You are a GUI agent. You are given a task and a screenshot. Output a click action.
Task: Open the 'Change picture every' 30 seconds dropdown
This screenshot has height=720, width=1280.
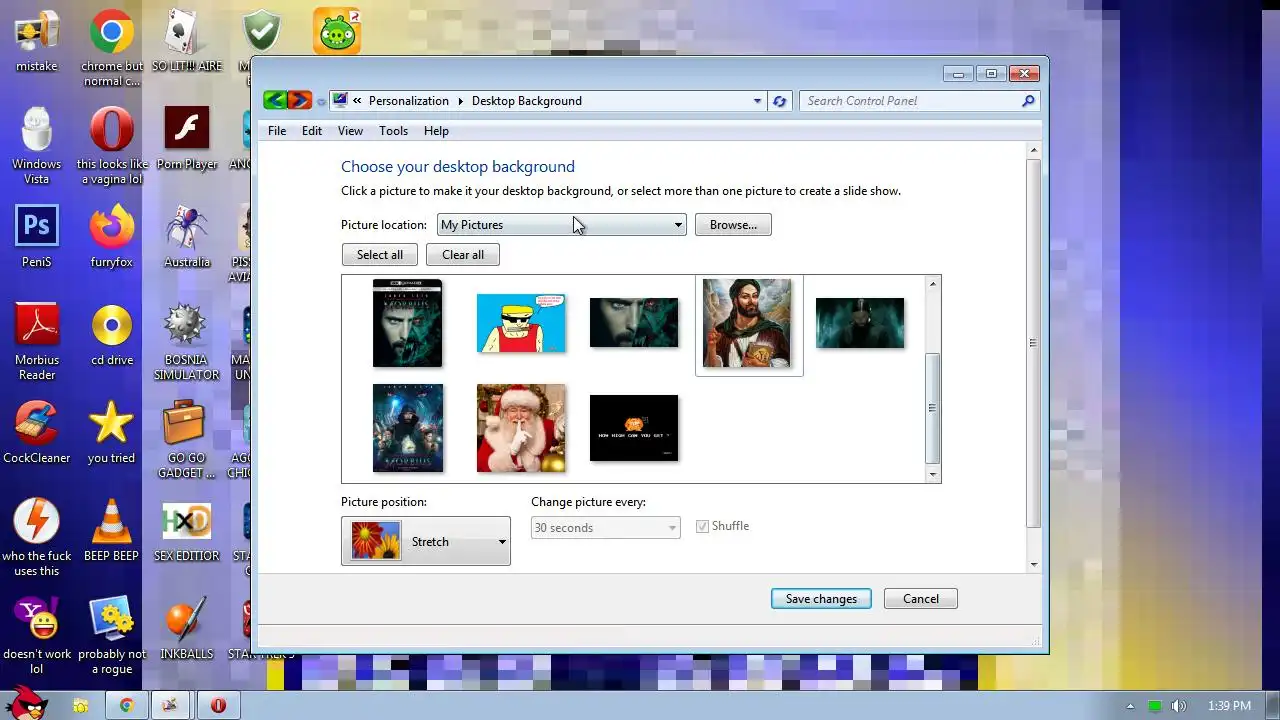pos(606,527)
